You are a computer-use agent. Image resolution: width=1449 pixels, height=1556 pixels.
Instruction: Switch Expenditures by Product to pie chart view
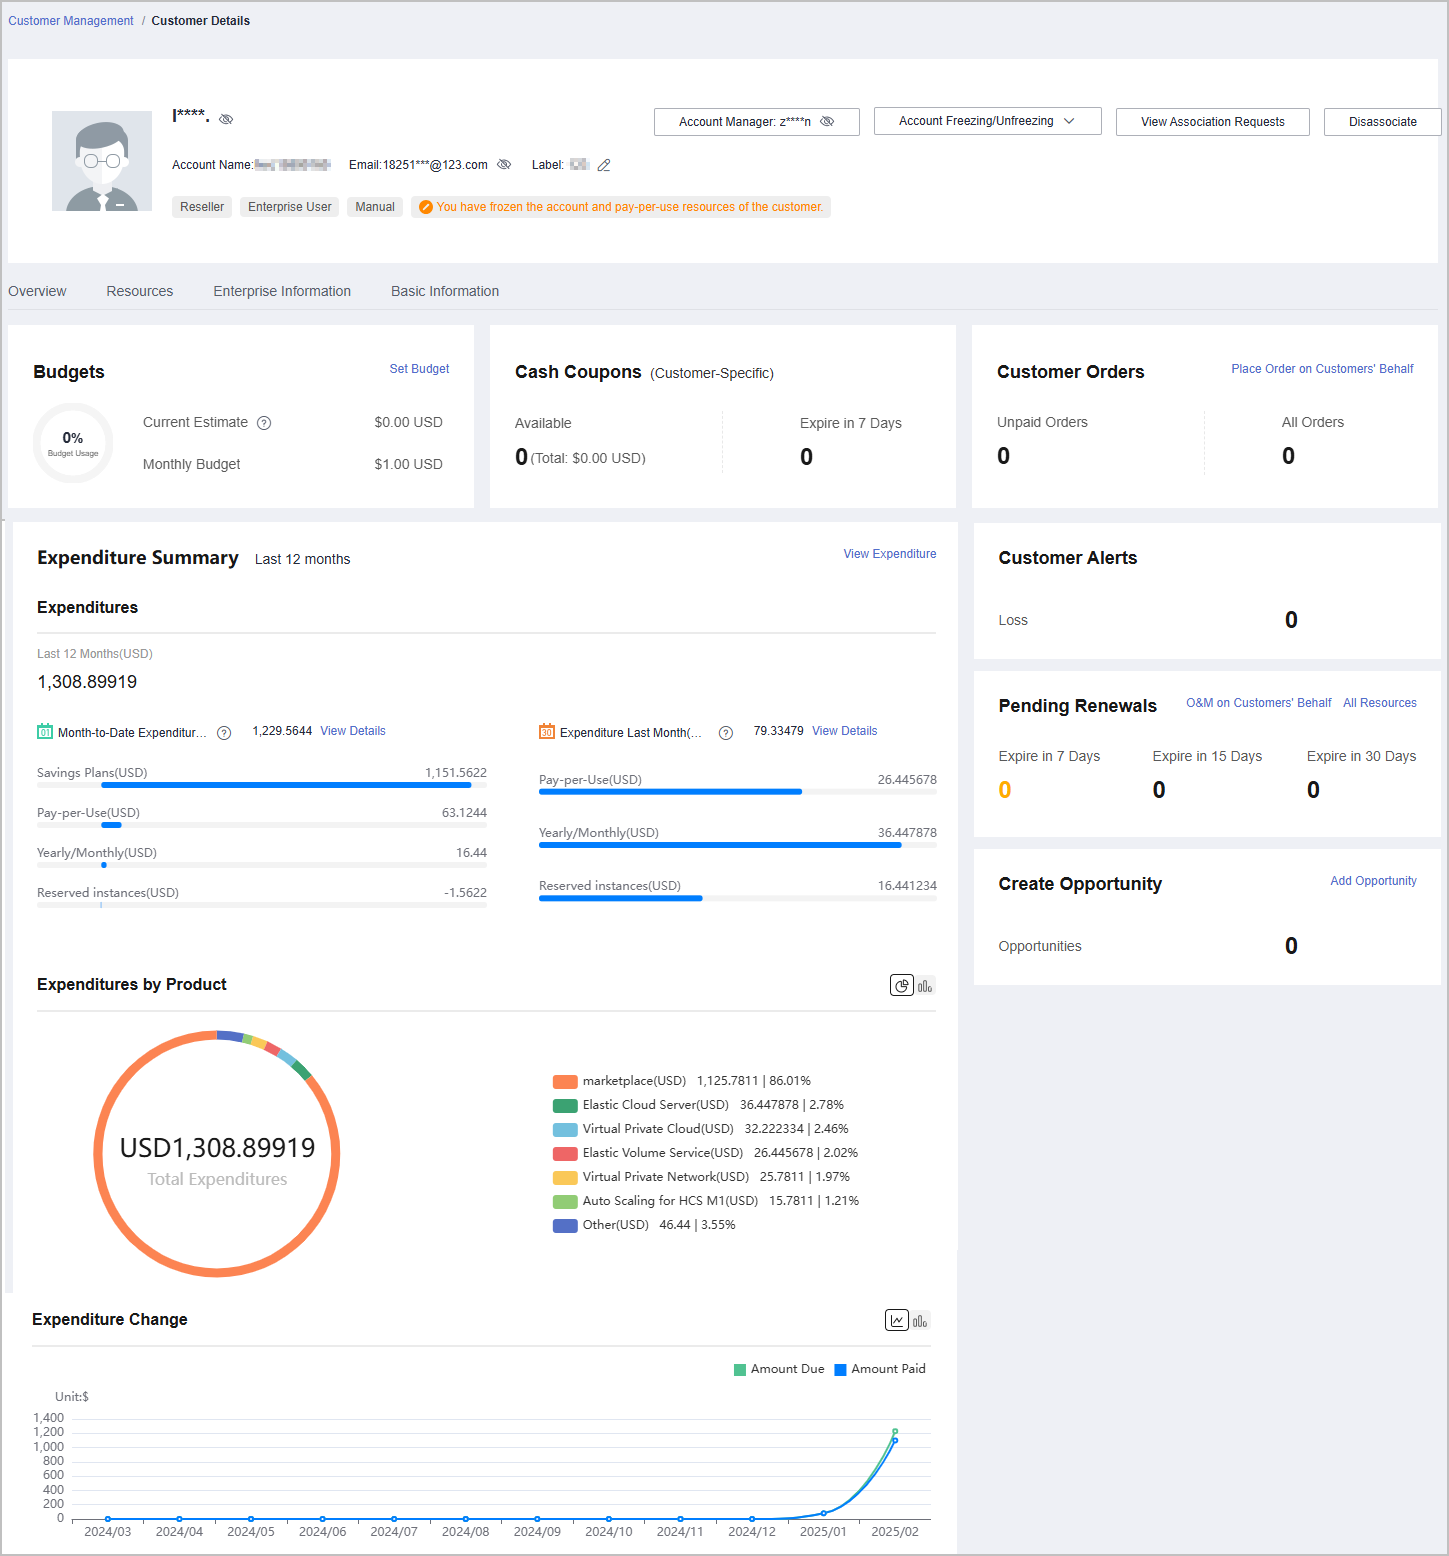click(901, 986)
